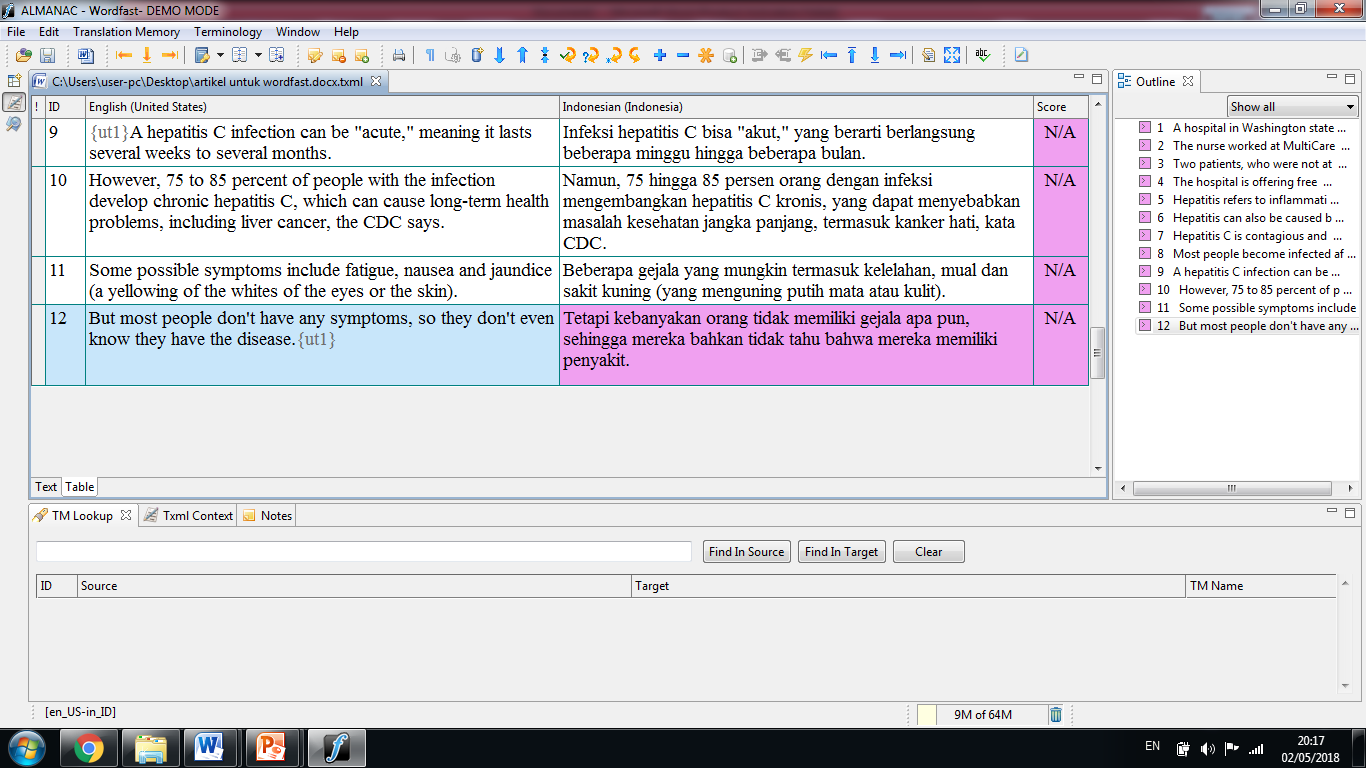Click the orange arrow with question mark icon
This screenshot has width=1366, height=768.
(591, 56)
